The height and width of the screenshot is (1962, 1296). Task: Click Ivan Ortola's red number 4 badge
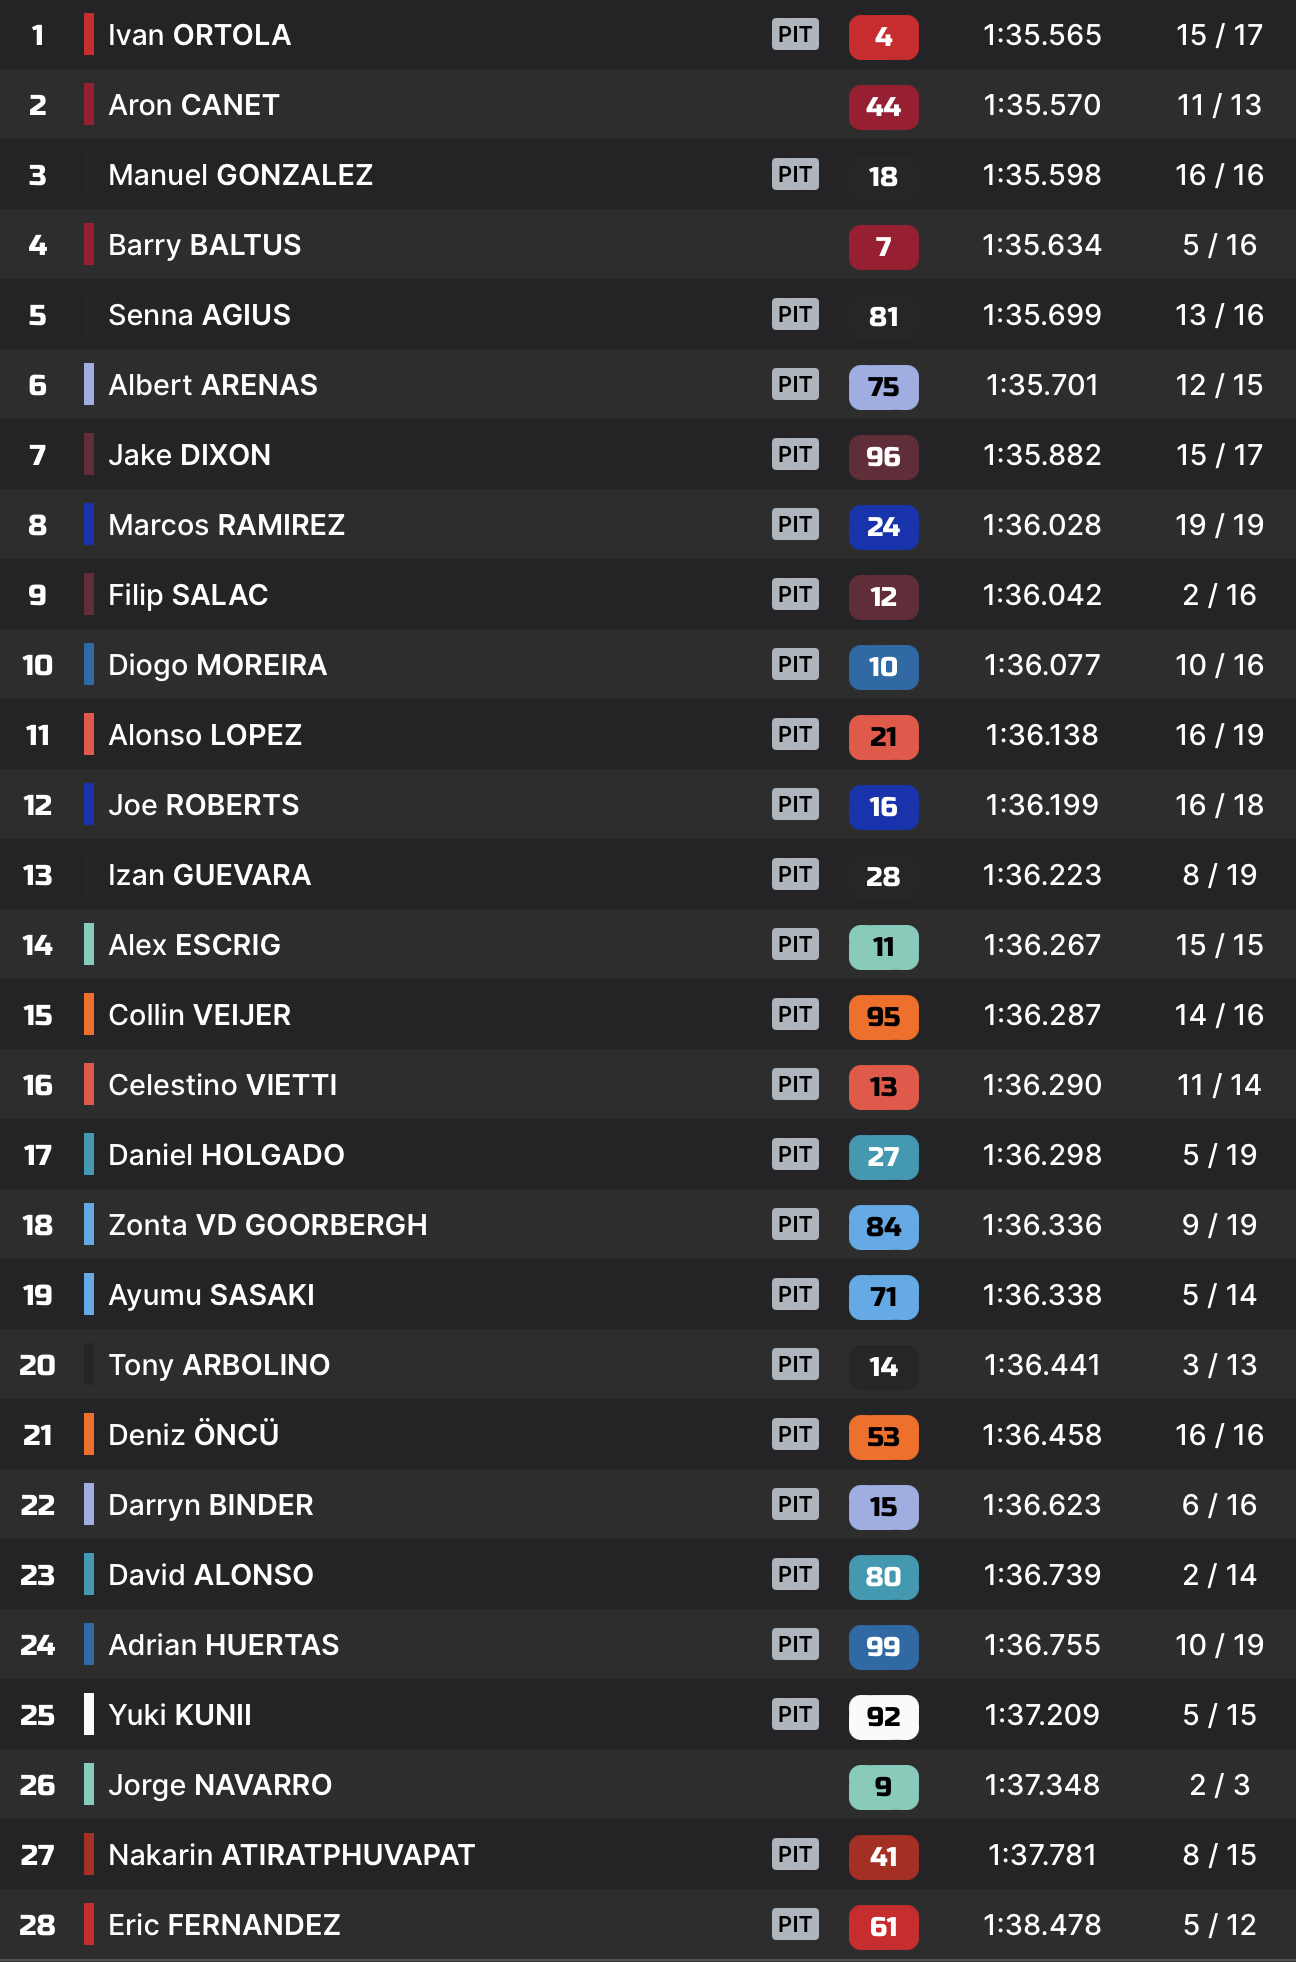pyautogui.click(x=883, y=37)
